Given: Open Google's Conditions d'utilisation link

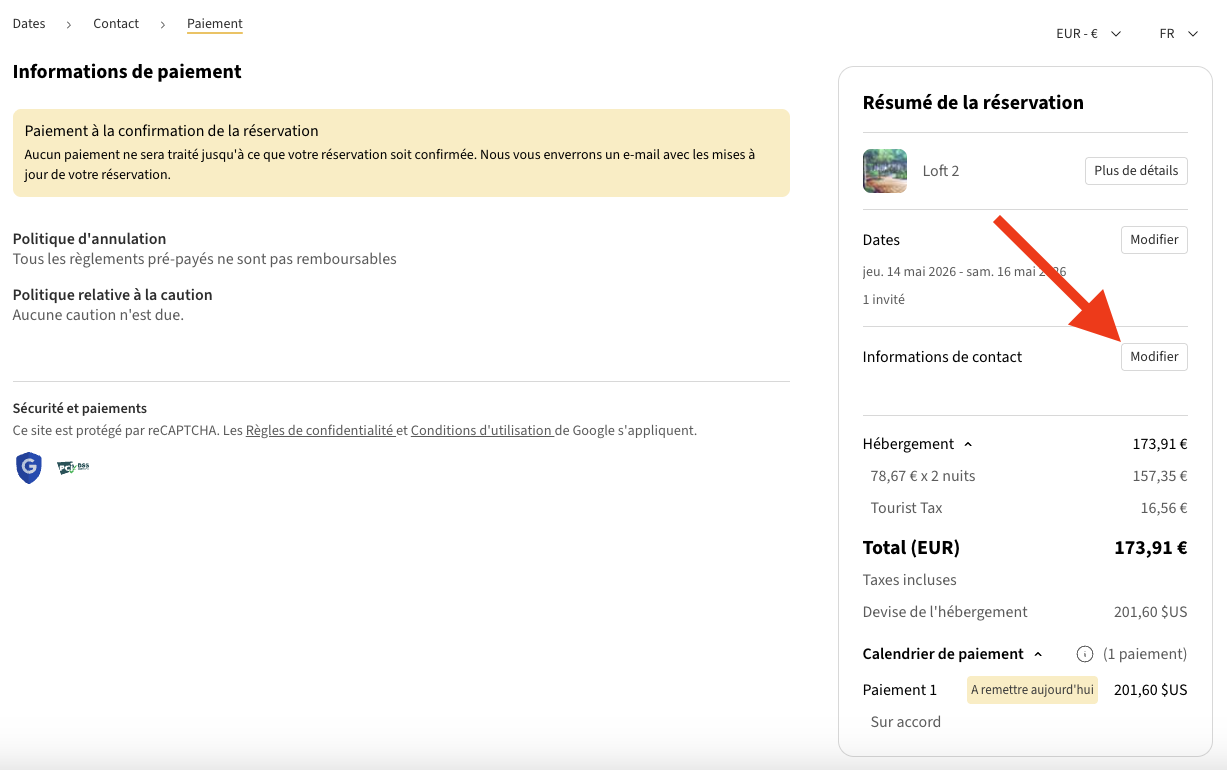Looking at the screenshot, I should point(481,431).
